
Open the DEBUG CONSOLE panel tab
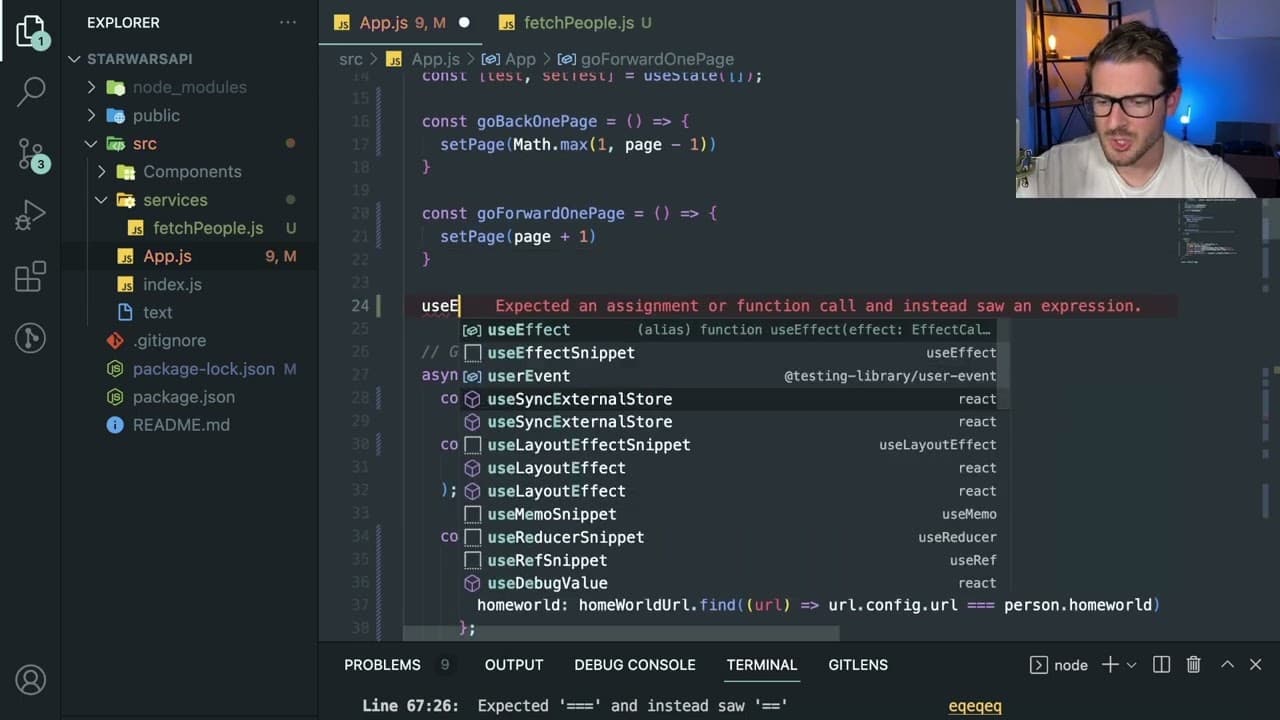click(x=635, y=665)
